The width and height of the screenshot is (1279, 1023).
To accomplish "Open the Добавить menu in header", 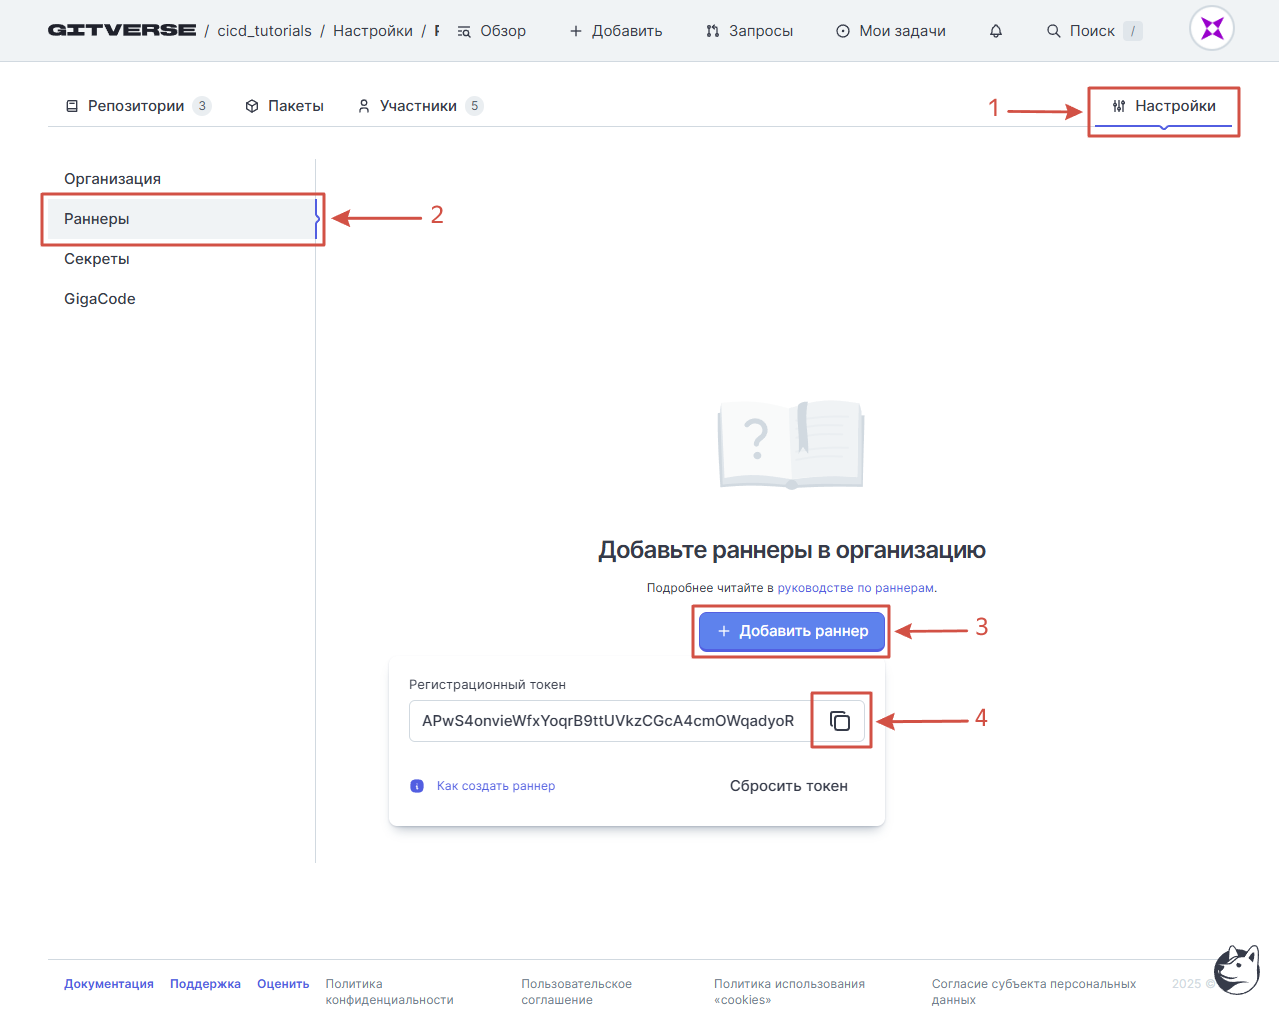I will click(x=616, y=31).
